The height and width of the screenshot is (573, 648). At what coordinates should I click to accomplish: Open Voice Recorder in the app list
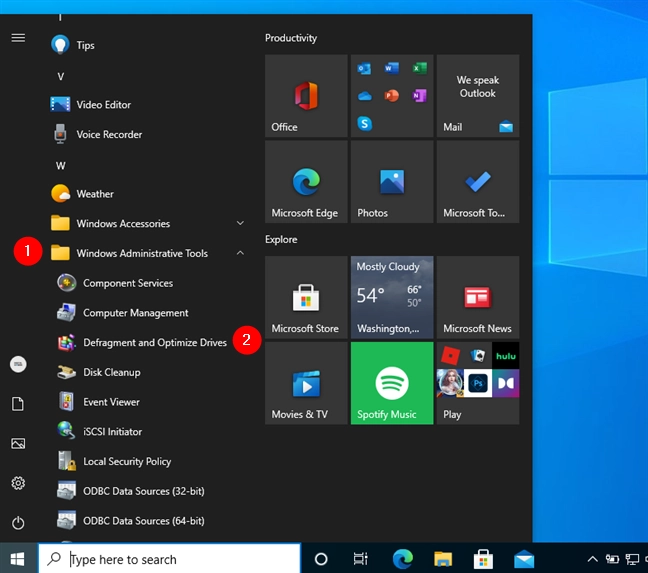(147, 134)
